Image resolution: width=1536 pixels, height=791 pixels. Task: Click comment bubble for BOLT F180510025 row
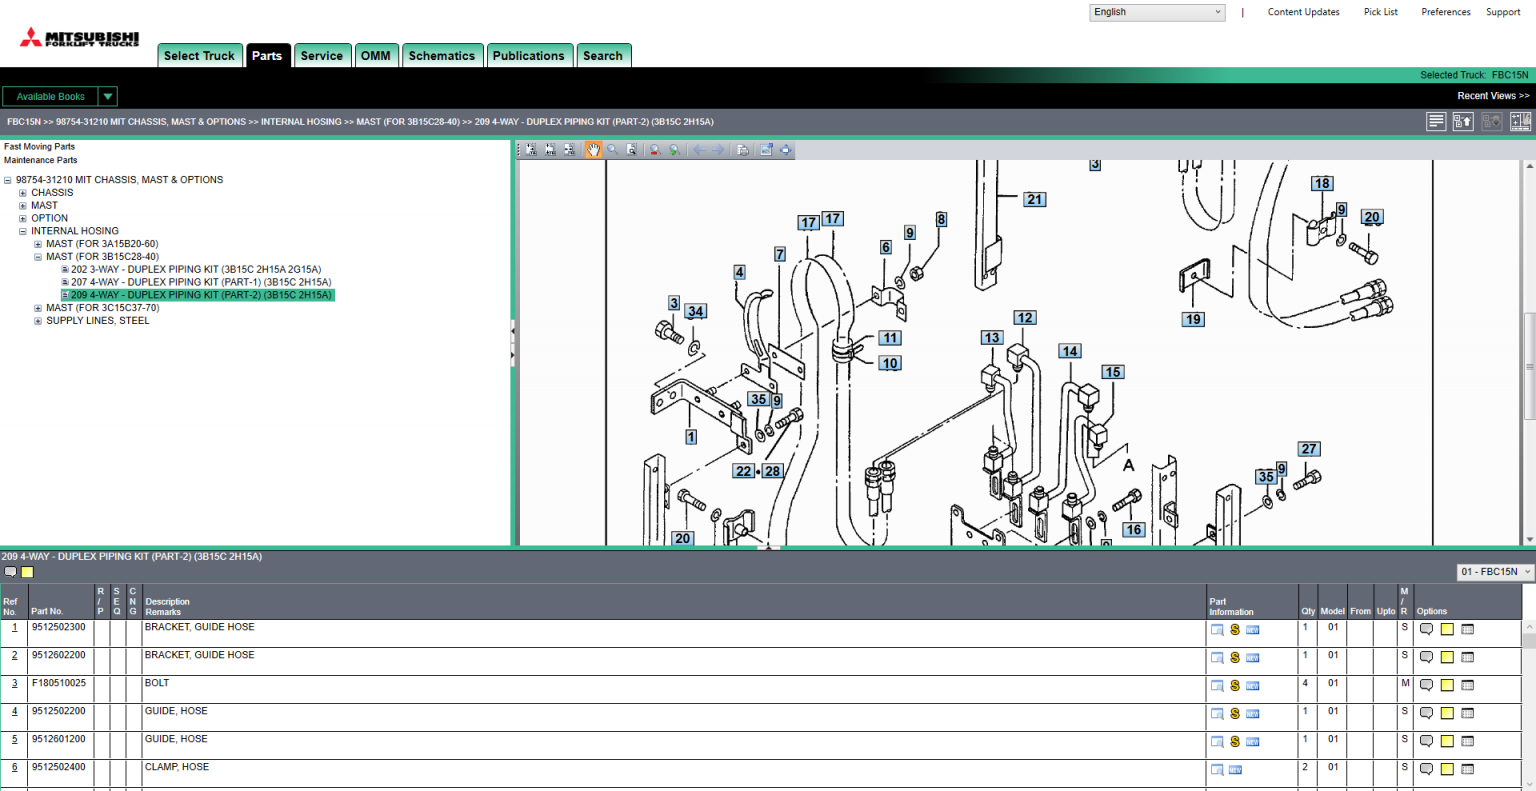(1427, 685)
